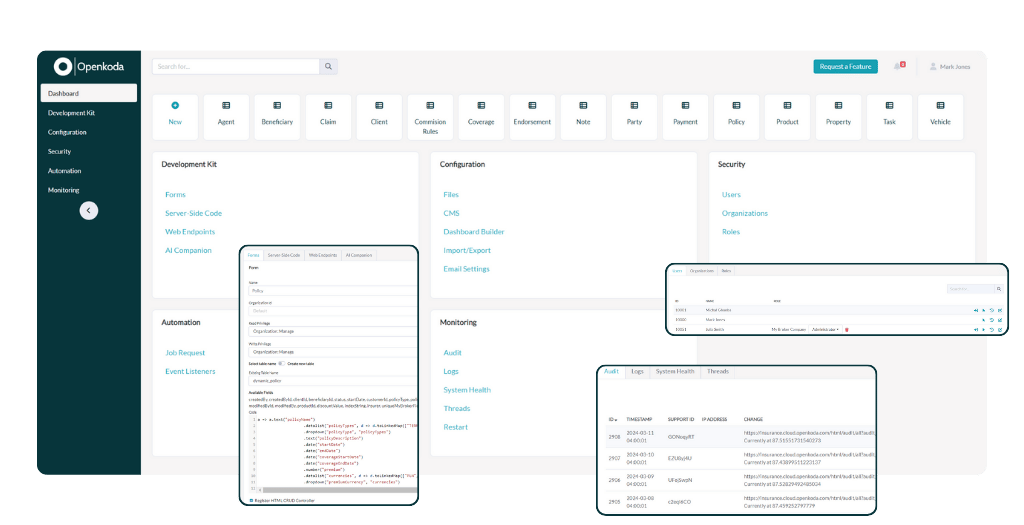Image resolution: width=1024 pixels, height=525 pixels.
Task: Click the notifications bell icon
Action: click(898, 67)
